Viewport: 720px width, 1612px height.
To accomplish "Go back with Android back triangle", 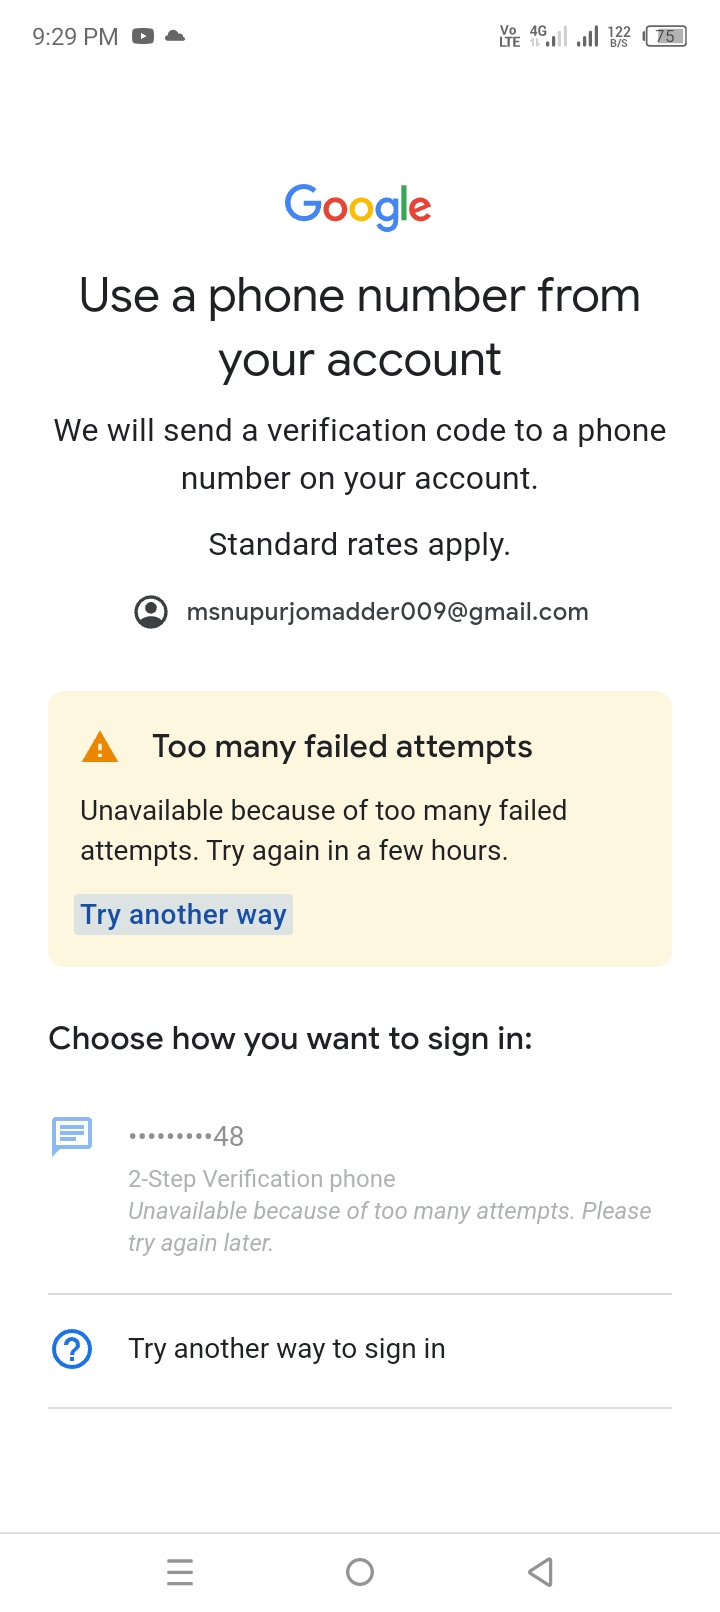I will click(x=540, y=1572).
